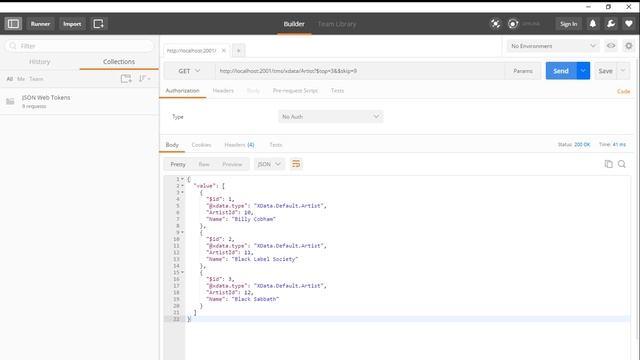Expand the Save options arrow

click(x=623, y=71)
